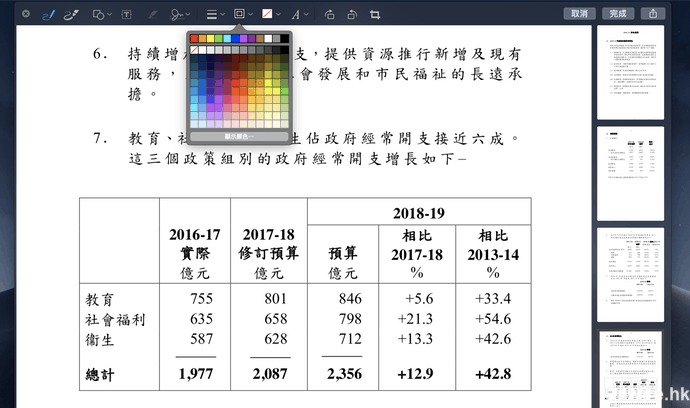Click the 取消 cancel button
The height and width of the screenshot is (408, 690).
coord(580,14)
